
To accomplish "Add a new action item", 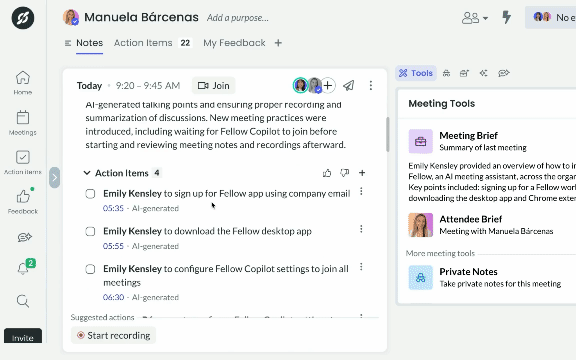I will (362, 173).
